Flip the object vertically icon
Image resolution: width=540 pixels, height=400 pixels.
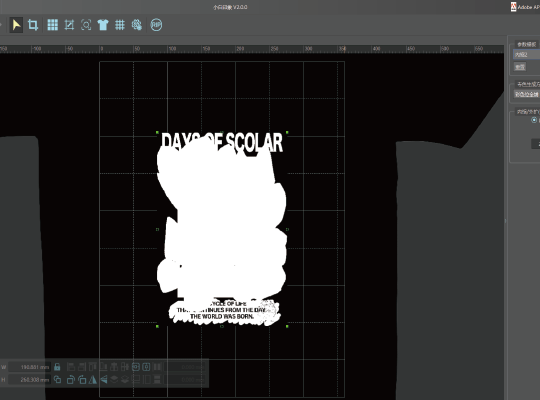pos(103,379)
